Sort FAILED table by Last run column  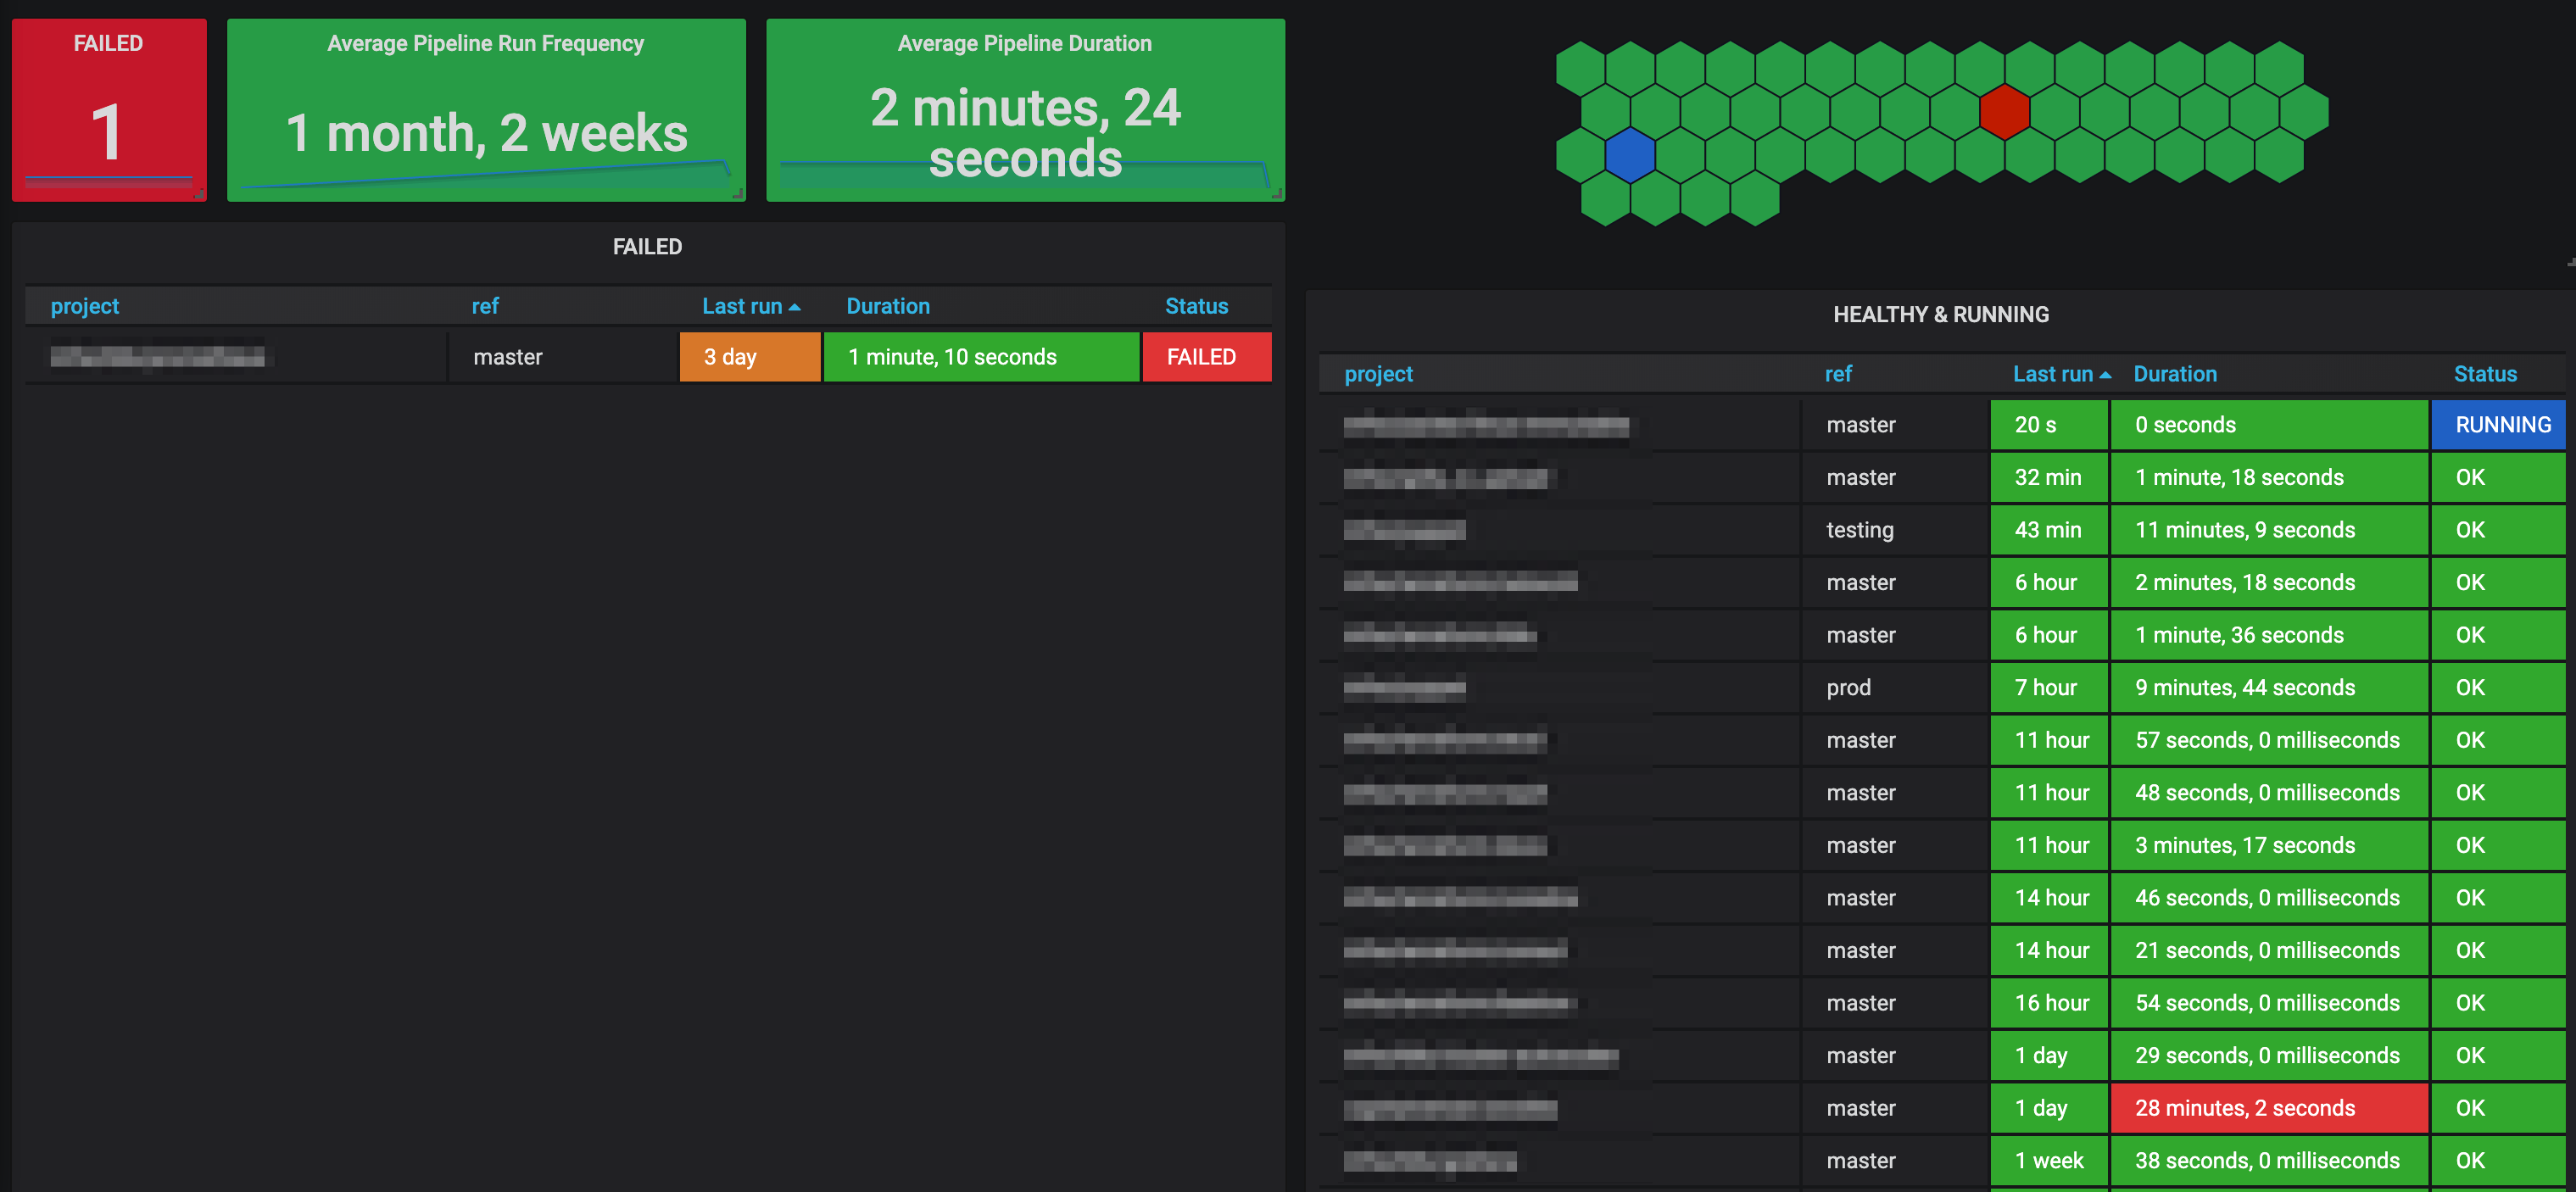pos(750,306)
